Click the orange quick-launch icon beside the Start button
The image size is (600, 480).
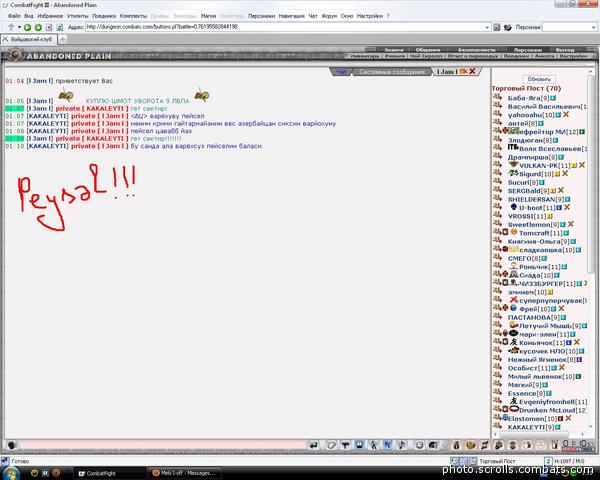click(56, 473)
